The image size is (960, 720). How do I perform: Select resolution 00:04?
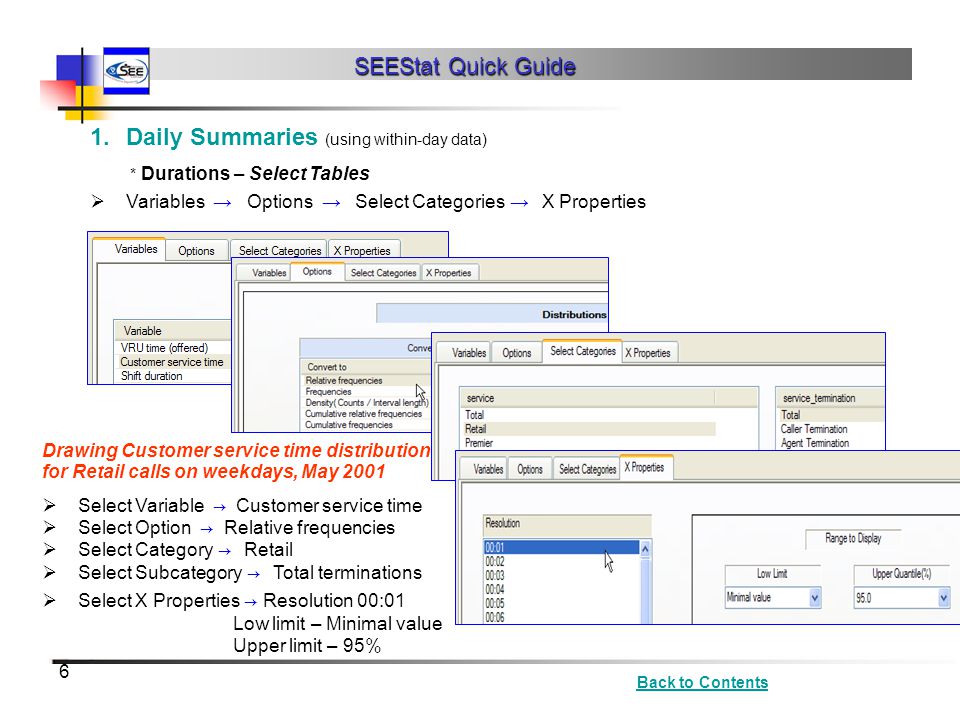tap(561, 589)
